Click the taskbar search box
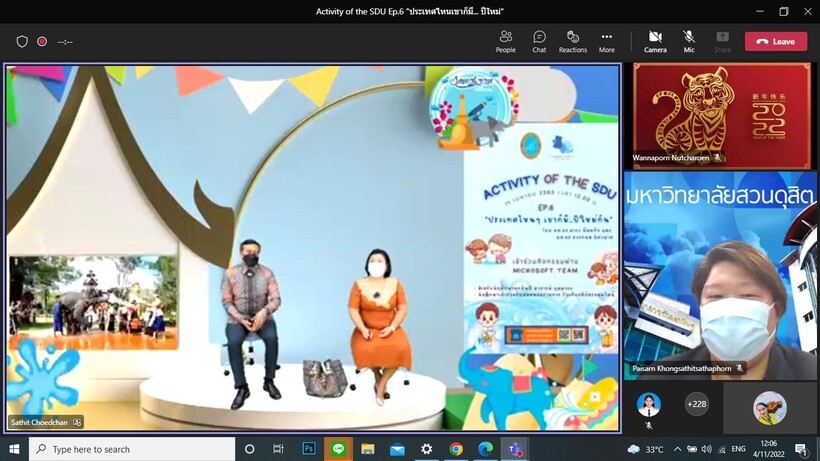This screenshot has width=820, height=461. click(132, 450)
